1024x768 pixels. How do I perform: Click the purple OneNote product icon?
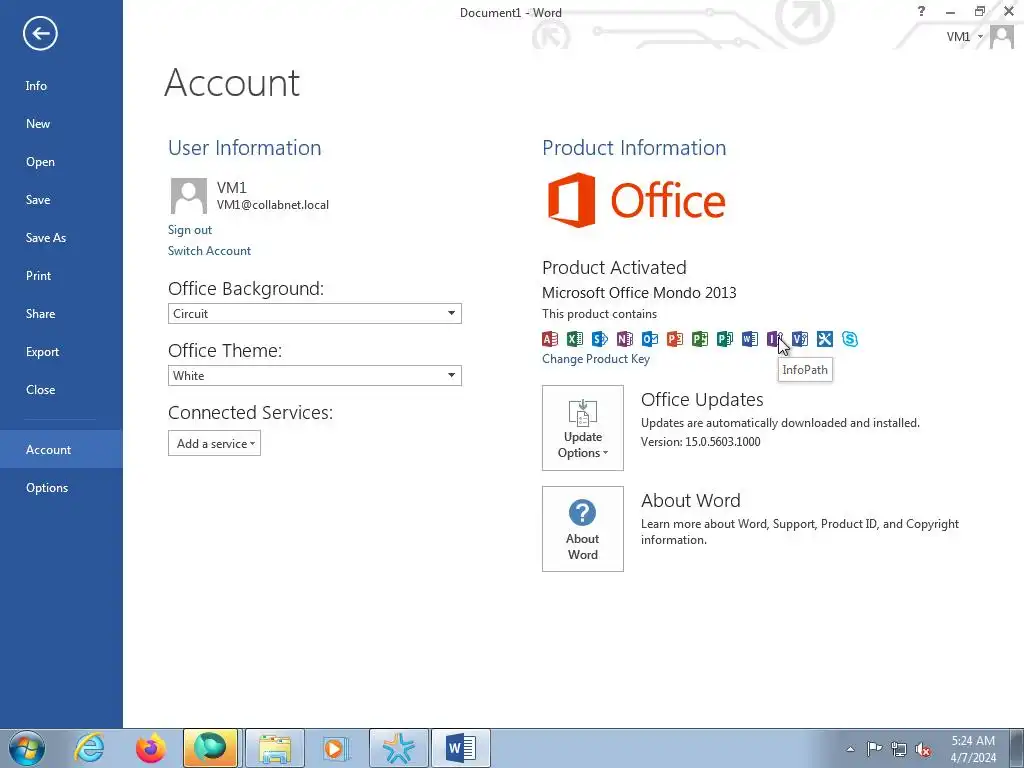624,338
